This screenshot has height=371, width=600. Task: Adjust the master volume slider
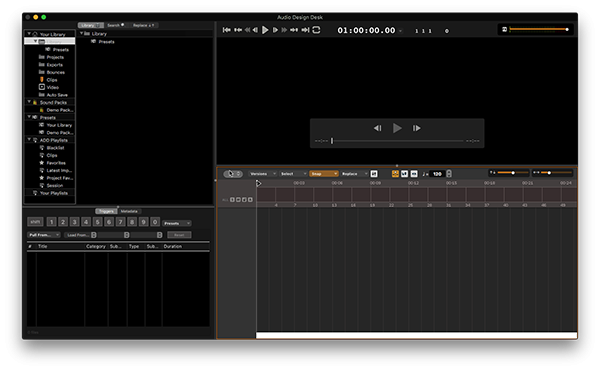[539, 29]
